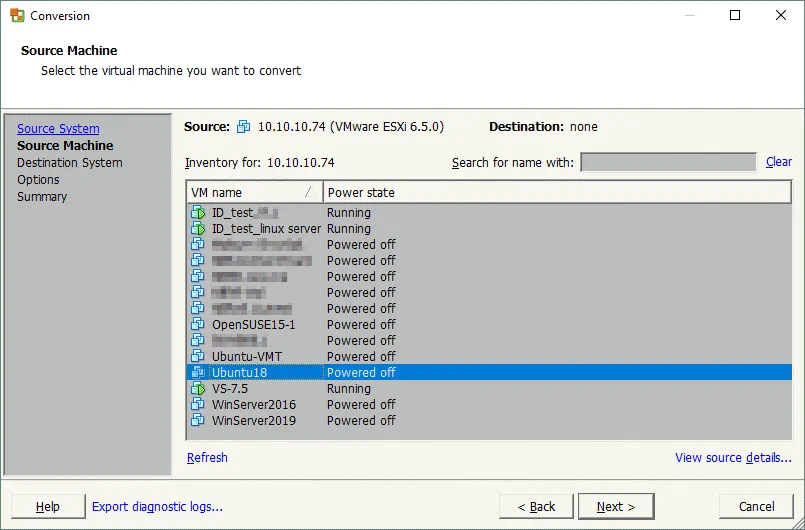Clear the name search filter
The height and width of the screenshot is (530, 805).
pos(778,162)
